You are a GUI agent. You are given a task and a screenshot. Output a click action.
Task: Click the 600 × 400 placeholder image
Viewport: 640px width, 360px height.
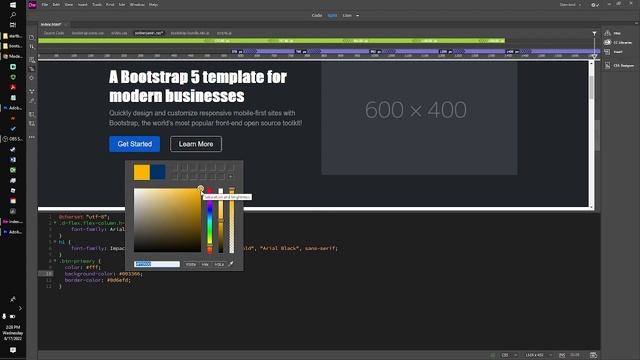pyautogui.click(x=419, y=118)
